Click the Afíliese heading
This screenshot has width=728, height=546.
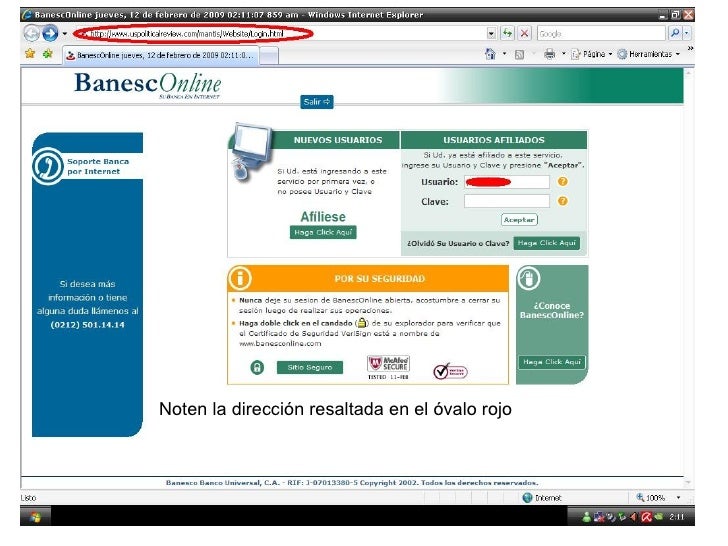(323, 217)
